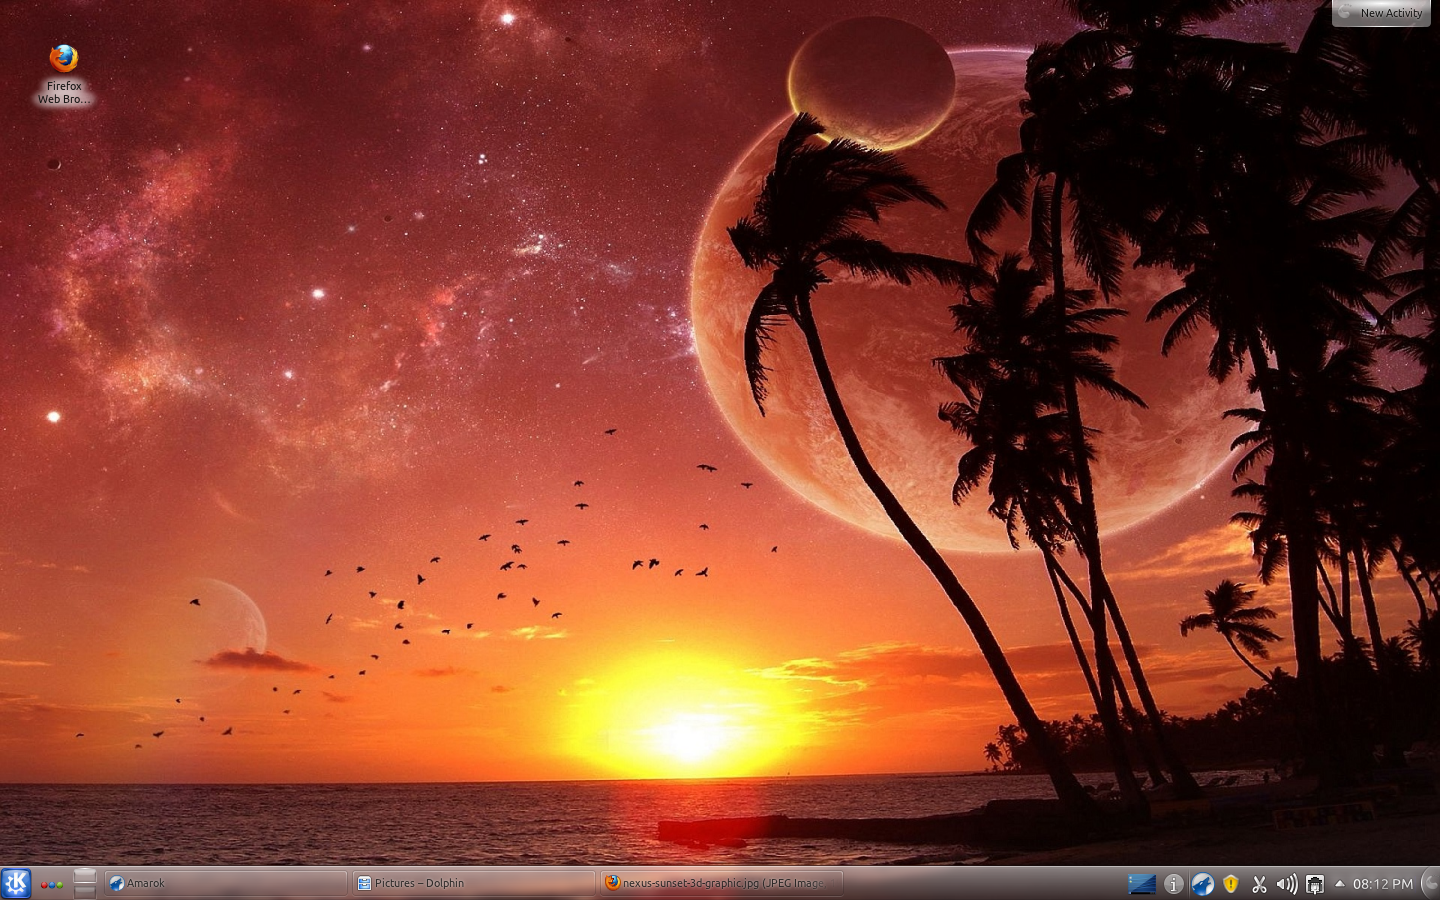Switch to the nexus-sunset-3d-graphic.jpg Firefox window
The width and height of the screenshot is (1440, 900).
pos(722,883)
